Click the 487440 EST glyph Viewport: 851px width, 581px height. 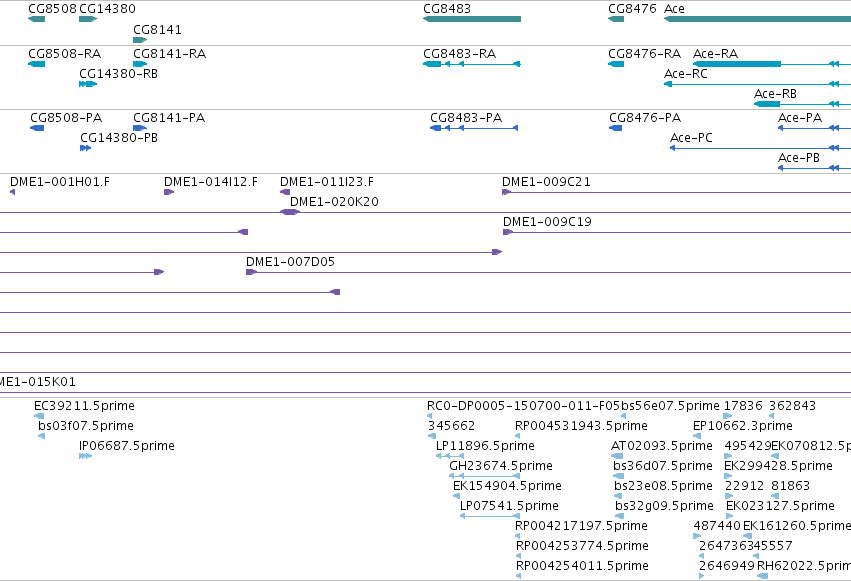[x=697, y=536]
